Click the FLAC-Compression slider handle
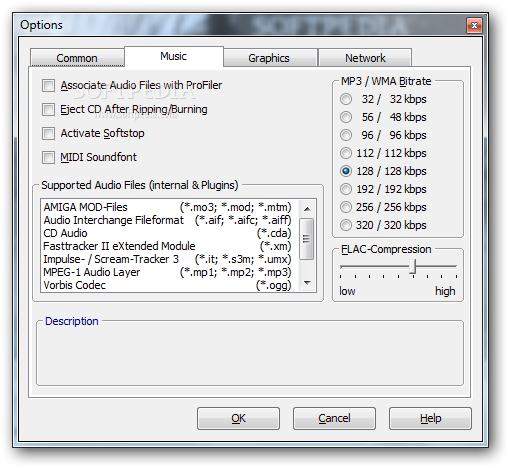The height and width of the screenshot is (468, 509). coord(413,267)
